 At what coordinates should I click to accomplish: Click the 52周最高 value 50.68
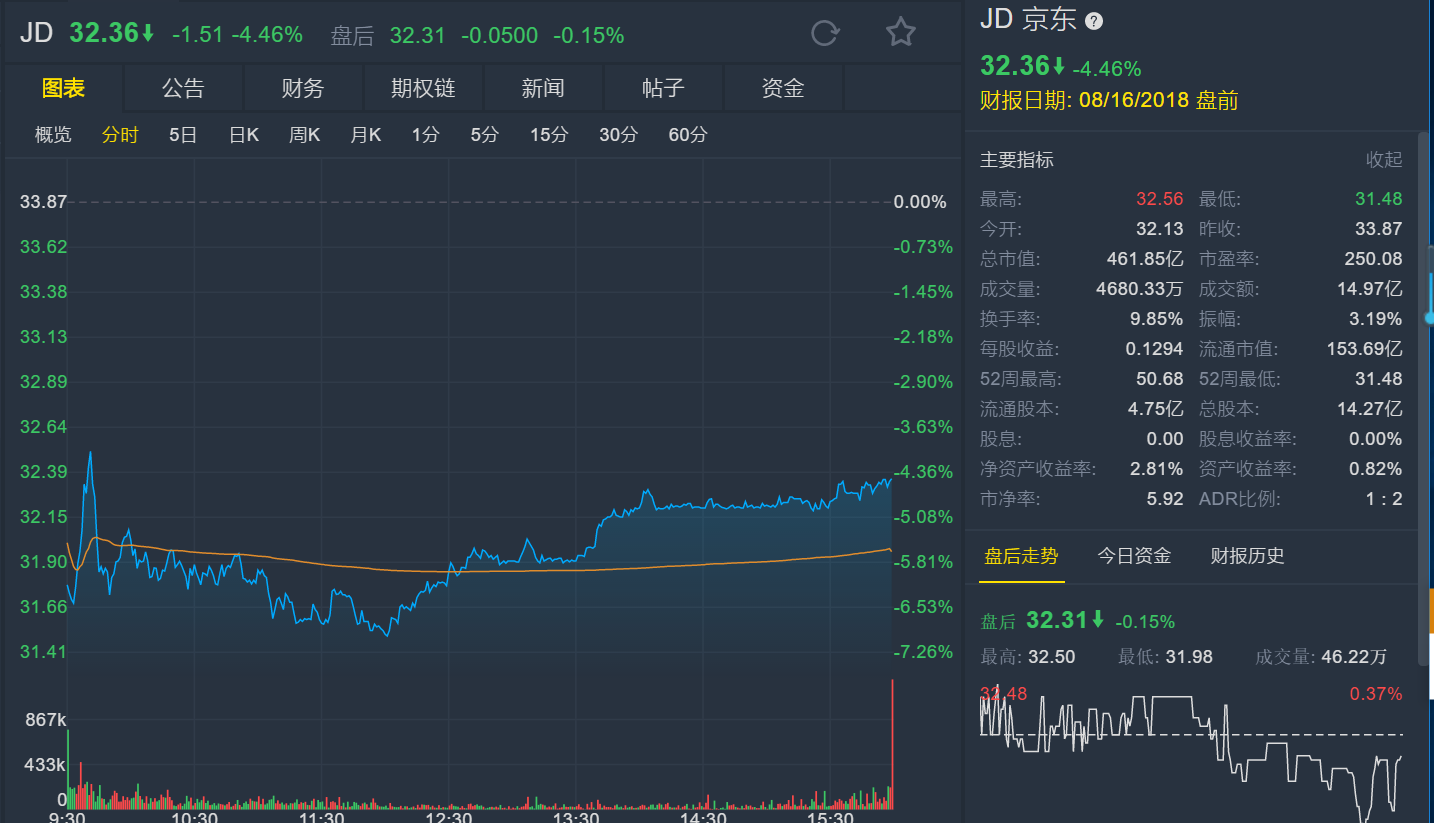coord(1160,379)
